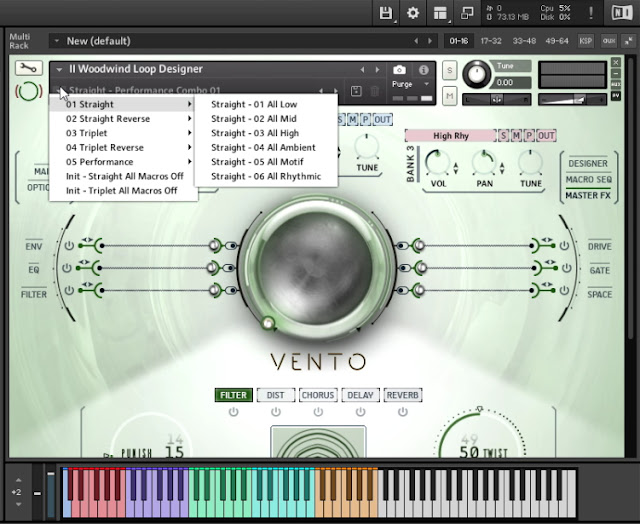
Task: Adjust Bank 3 VOL stepper arrows
Action: [x=456, y=168]
